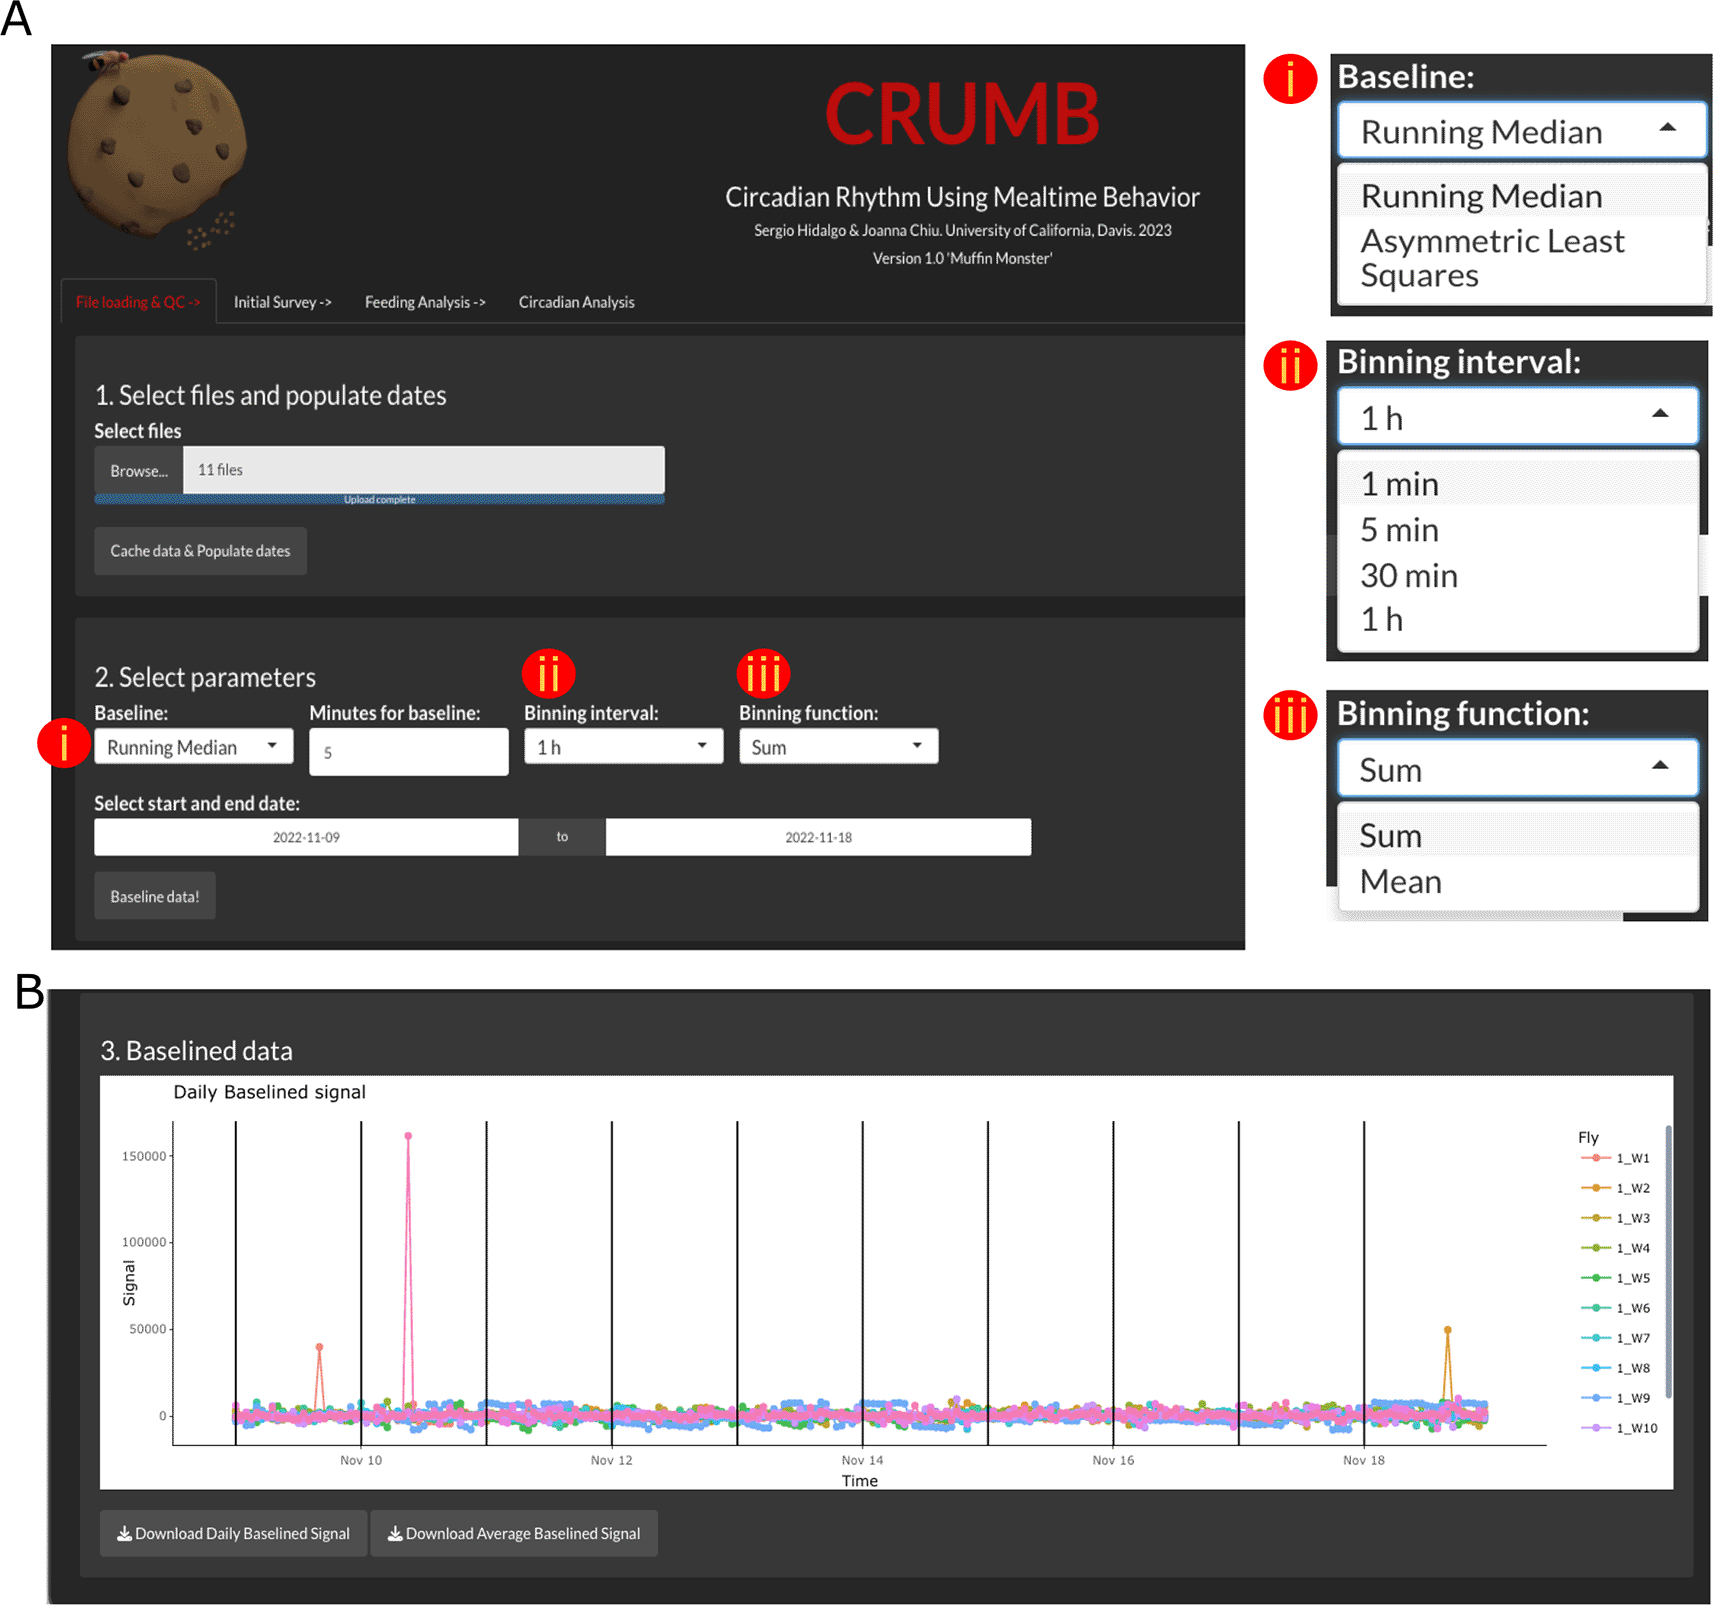The height and width of the screenshot is (1605, 1713).
Task: Click Cache data & Populate dates button
Action: [200, 551]
